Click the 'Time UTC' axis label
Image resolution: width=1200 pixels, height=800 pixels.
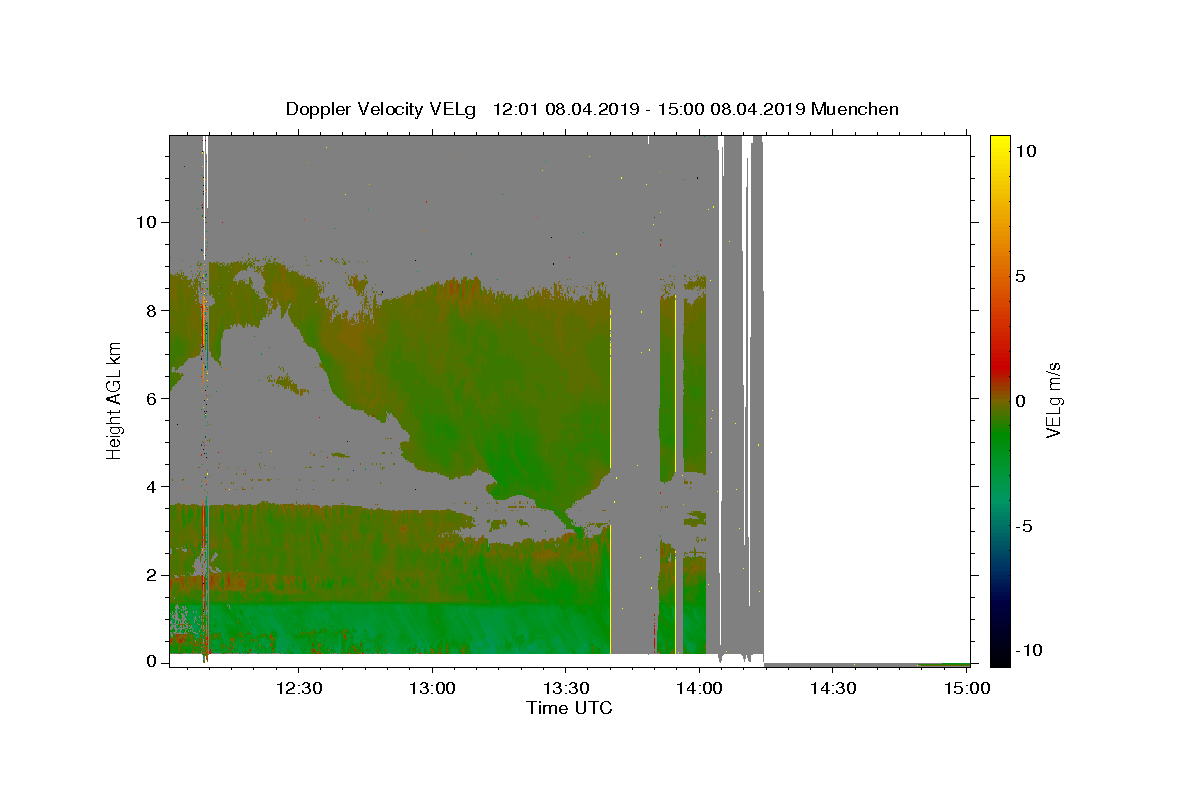coord(569,709)
